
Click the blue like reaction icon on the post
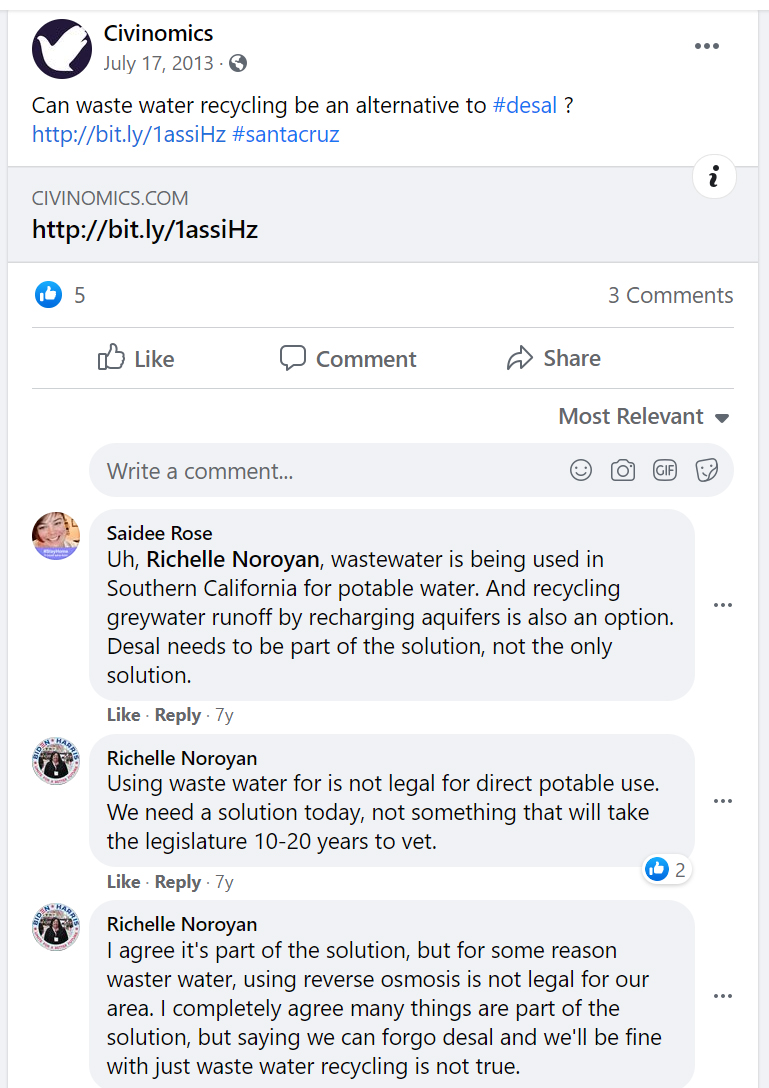click(x=48, y=295)
